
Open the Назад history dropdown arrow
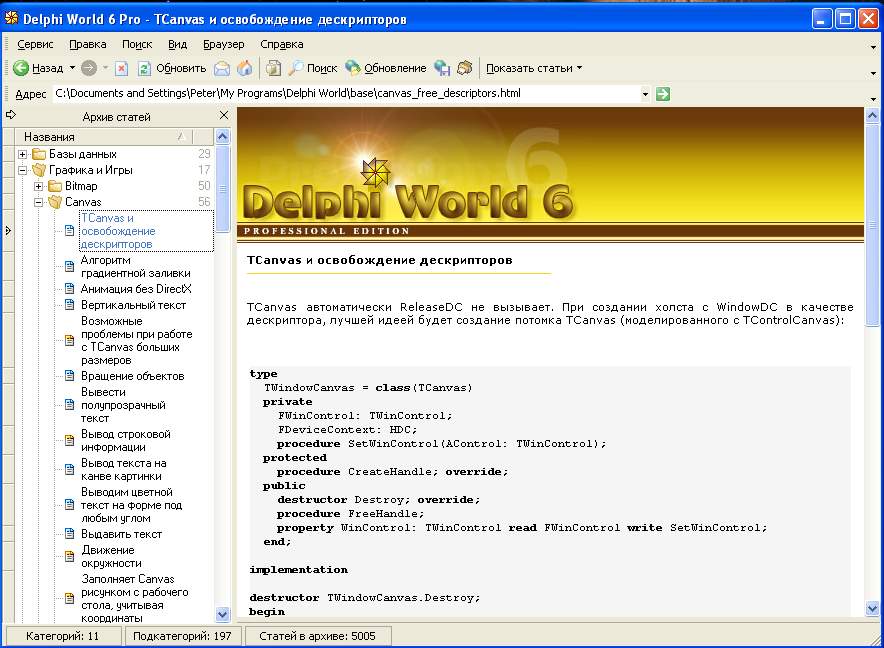[x=72, y=68]
